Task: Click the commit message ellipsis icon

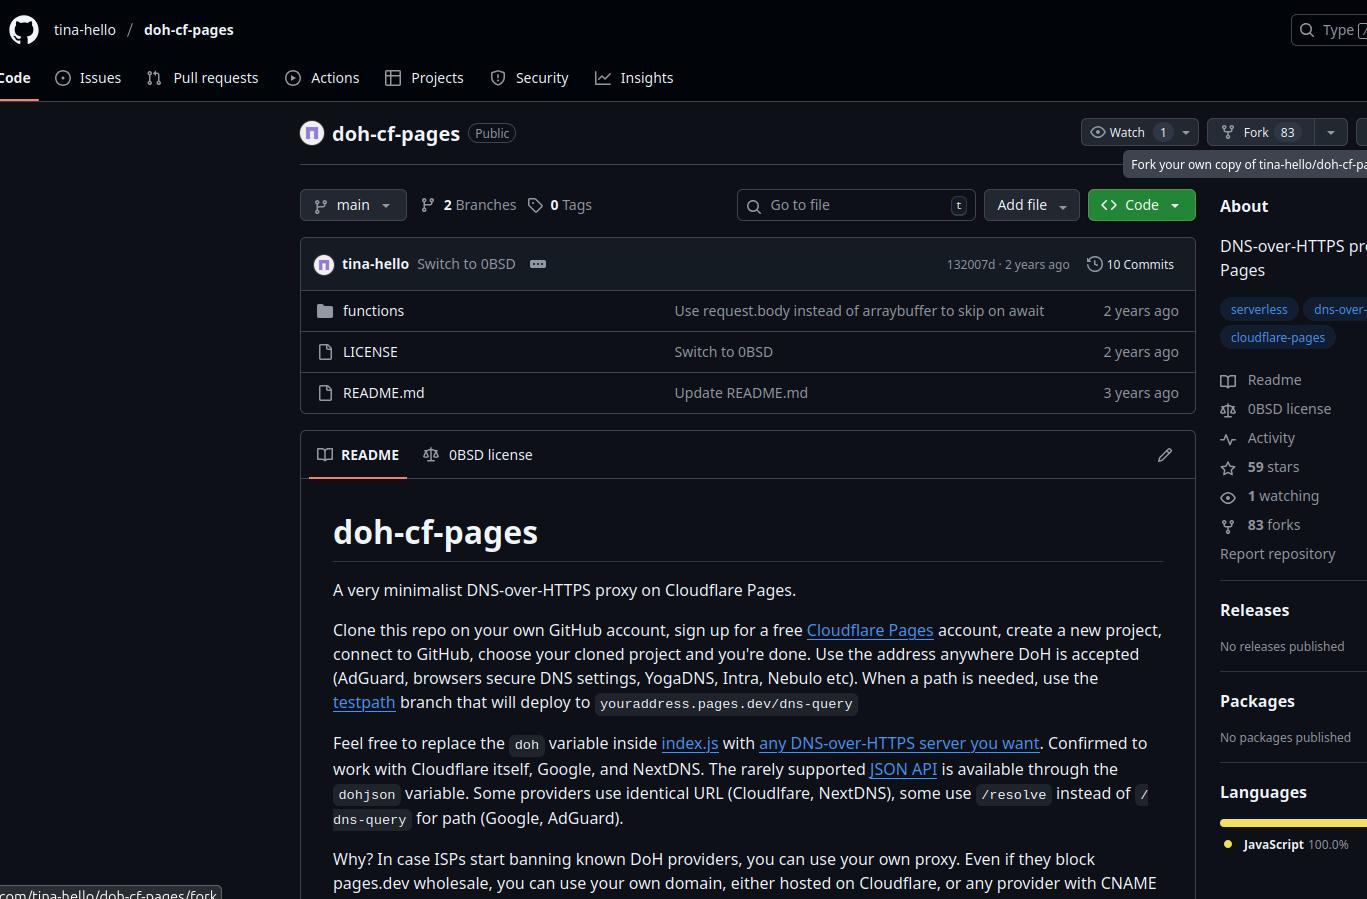Action: 537,264
